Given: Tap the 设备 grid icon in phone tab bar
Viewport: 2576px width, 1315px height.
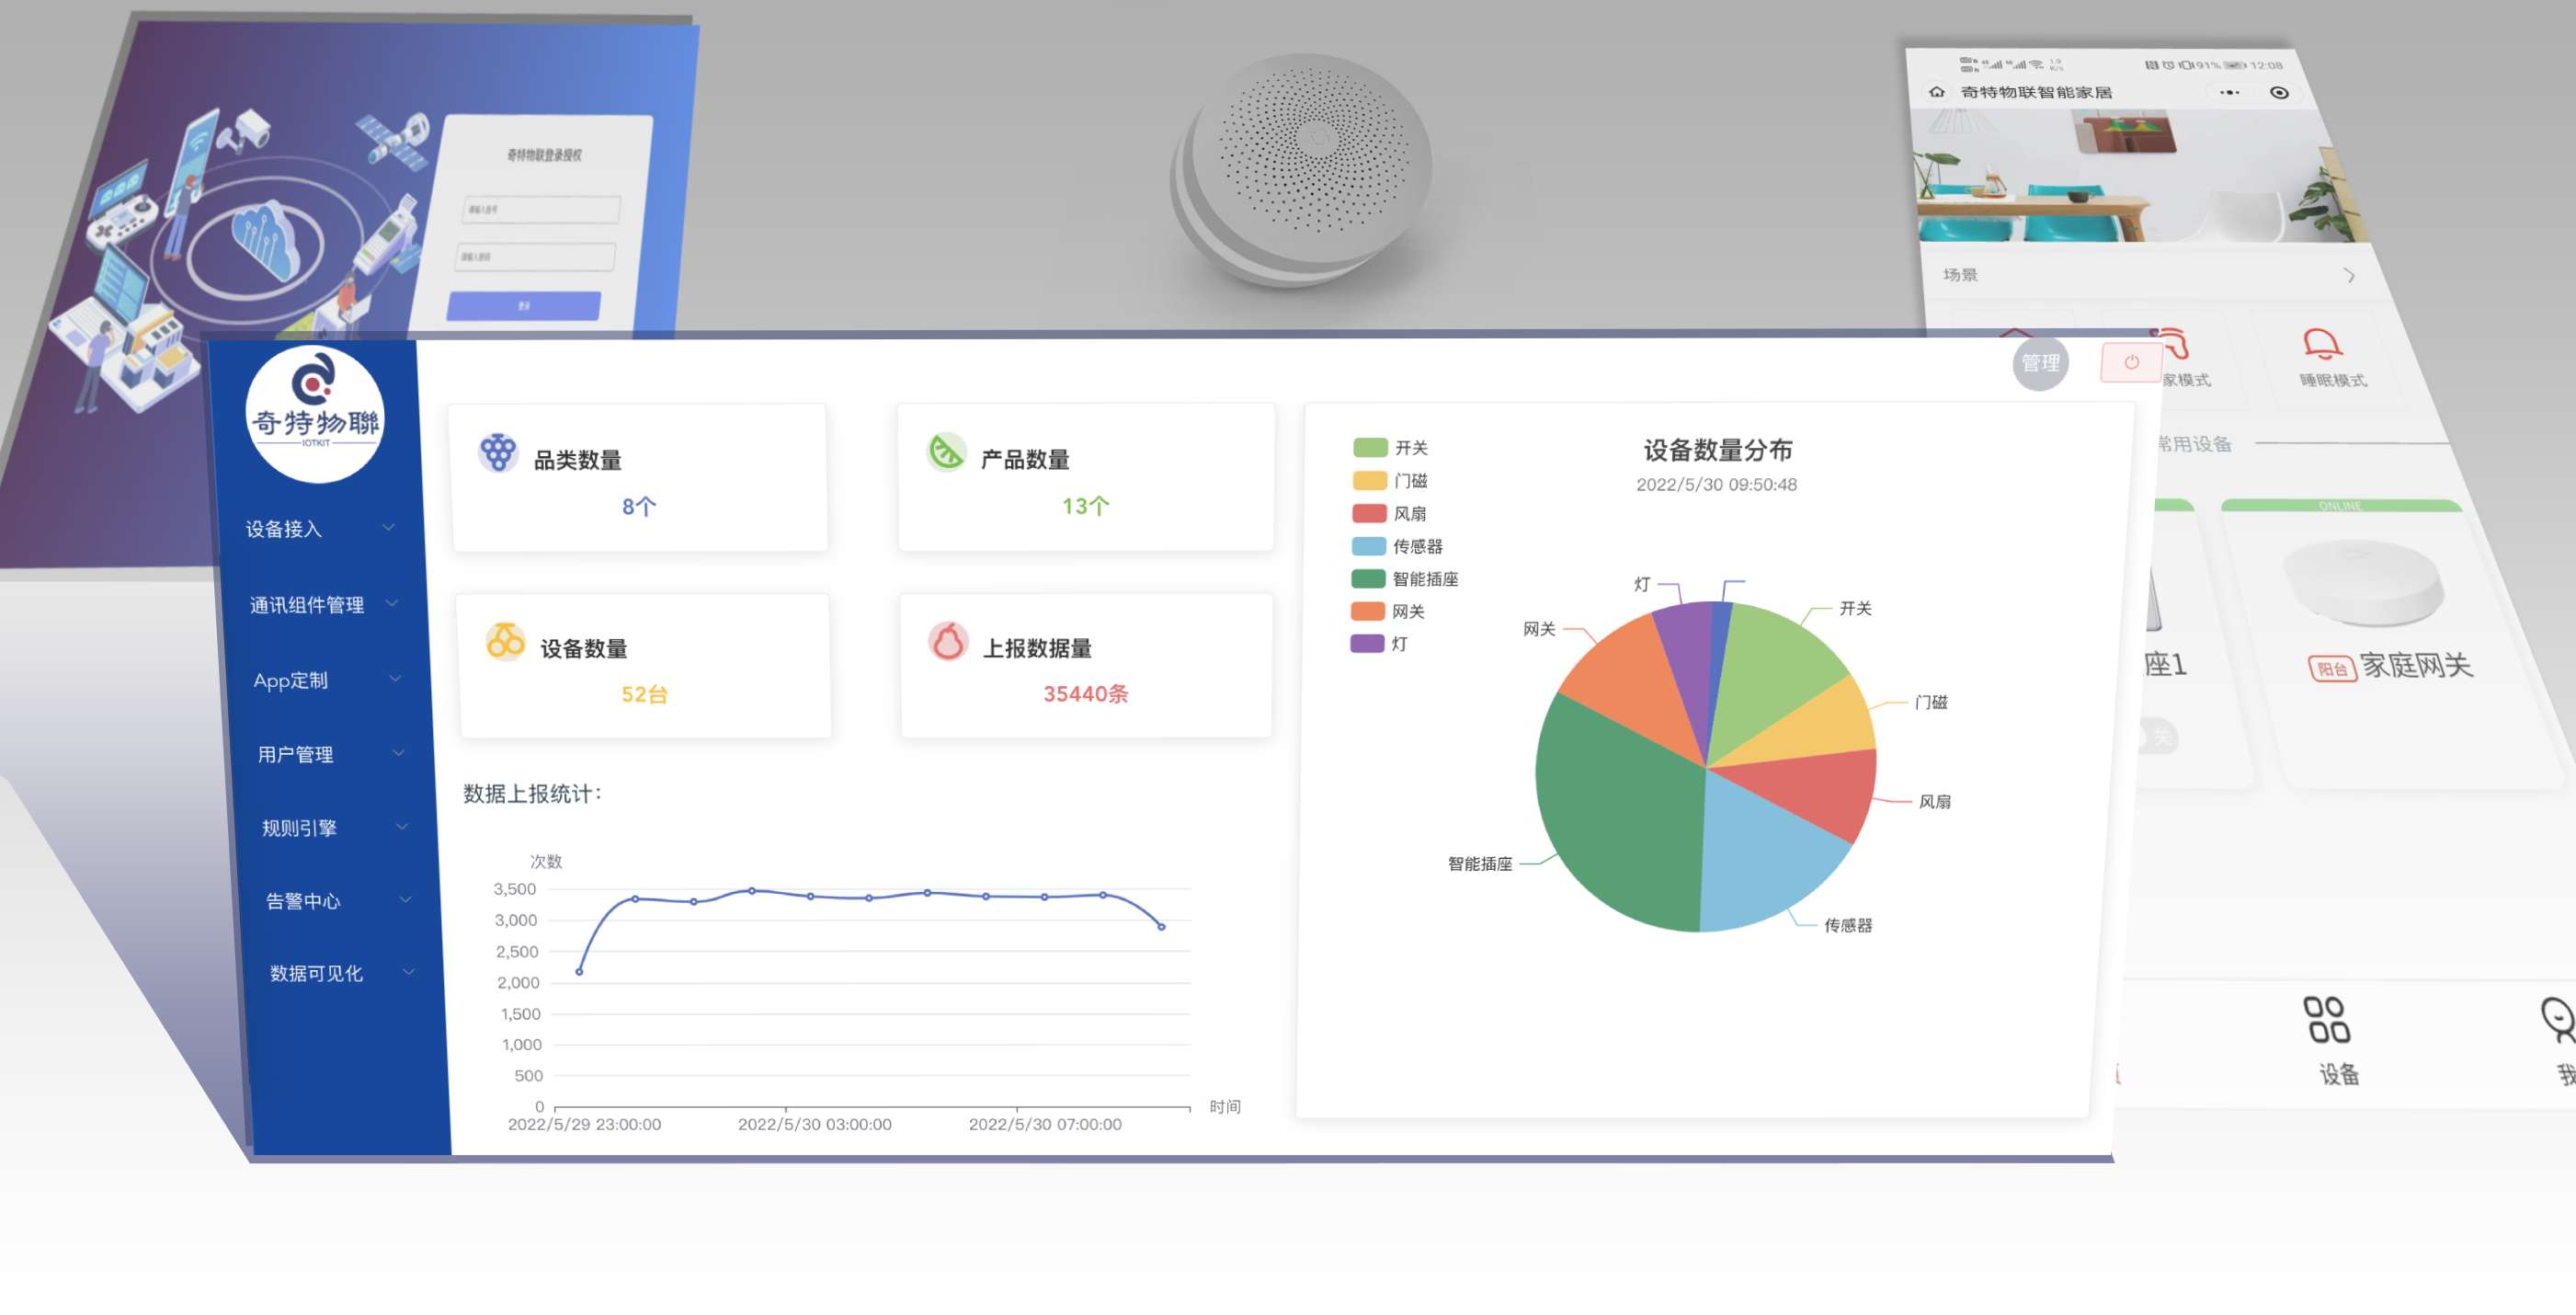Looking at the screenshot, I should (2326, 1019).
